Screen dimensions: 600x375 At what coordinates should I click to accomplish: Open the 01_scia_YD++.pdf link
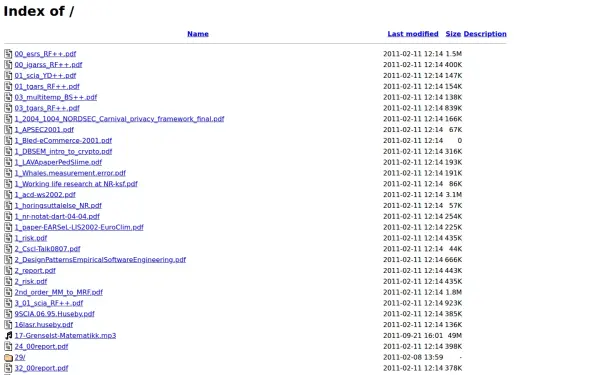(45, 75)
